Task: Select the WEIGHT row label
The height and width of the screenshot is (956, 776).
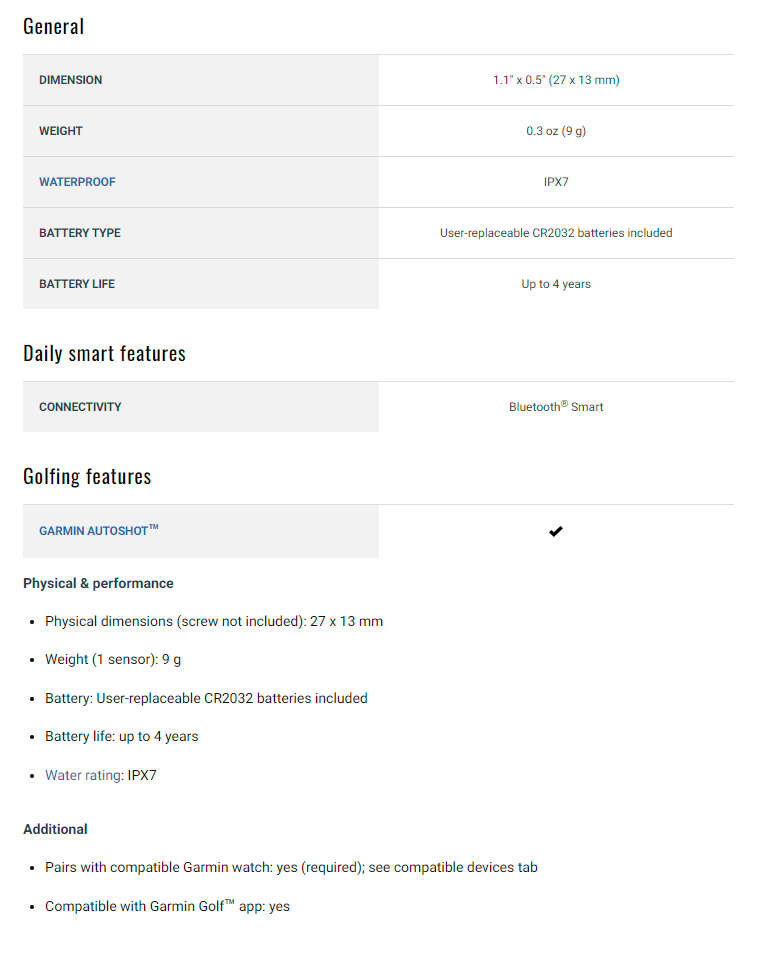Action: pyautogui.click(x=61, y=131)
